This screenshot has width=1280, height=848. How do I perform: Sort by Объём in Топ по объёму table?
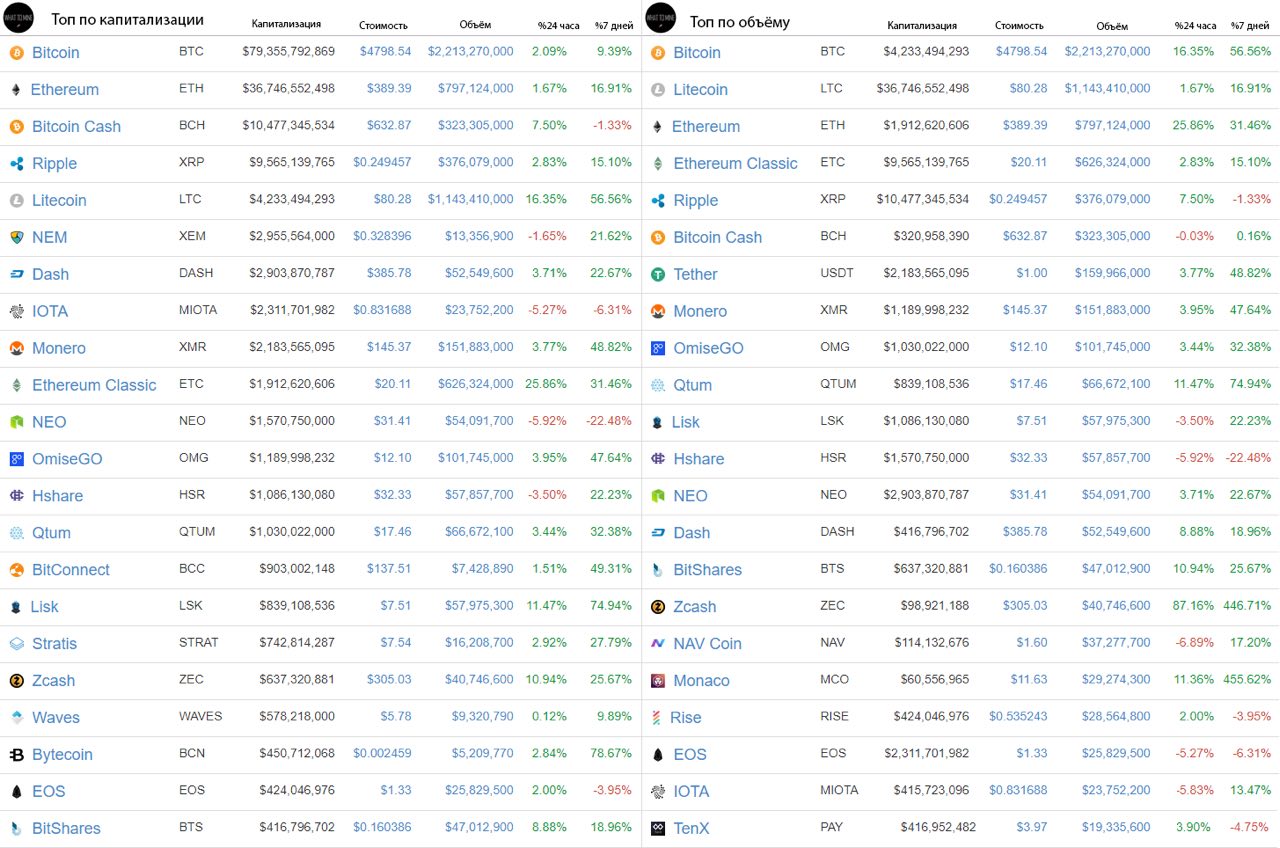coord(1111,25)
